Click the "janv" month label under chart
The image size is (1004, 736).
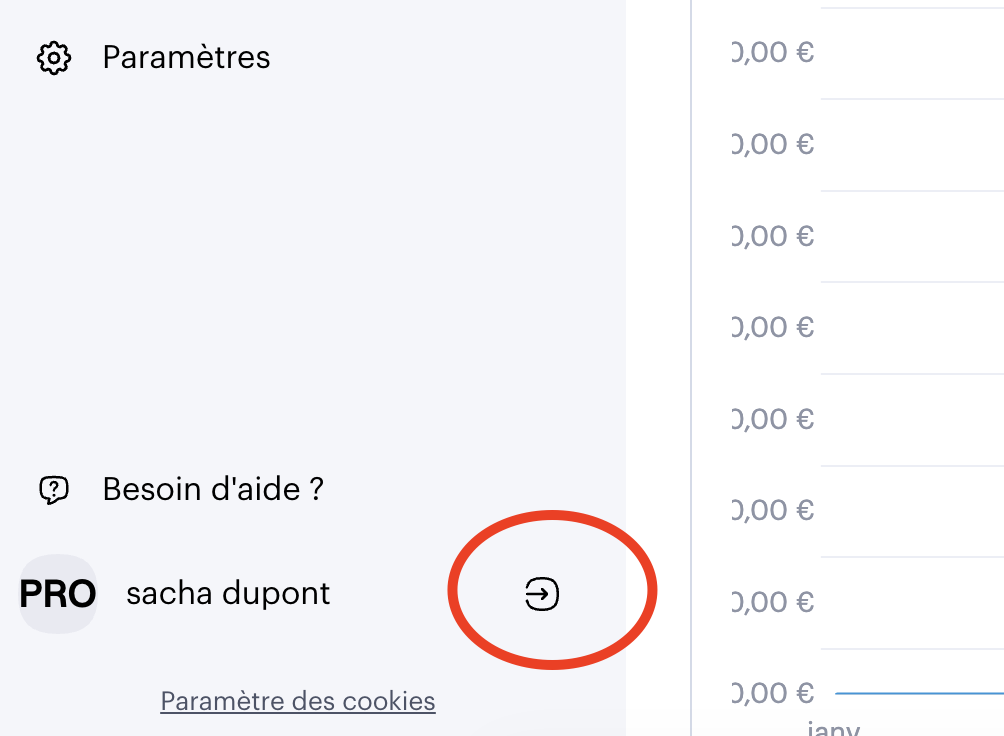click(832, 728)
